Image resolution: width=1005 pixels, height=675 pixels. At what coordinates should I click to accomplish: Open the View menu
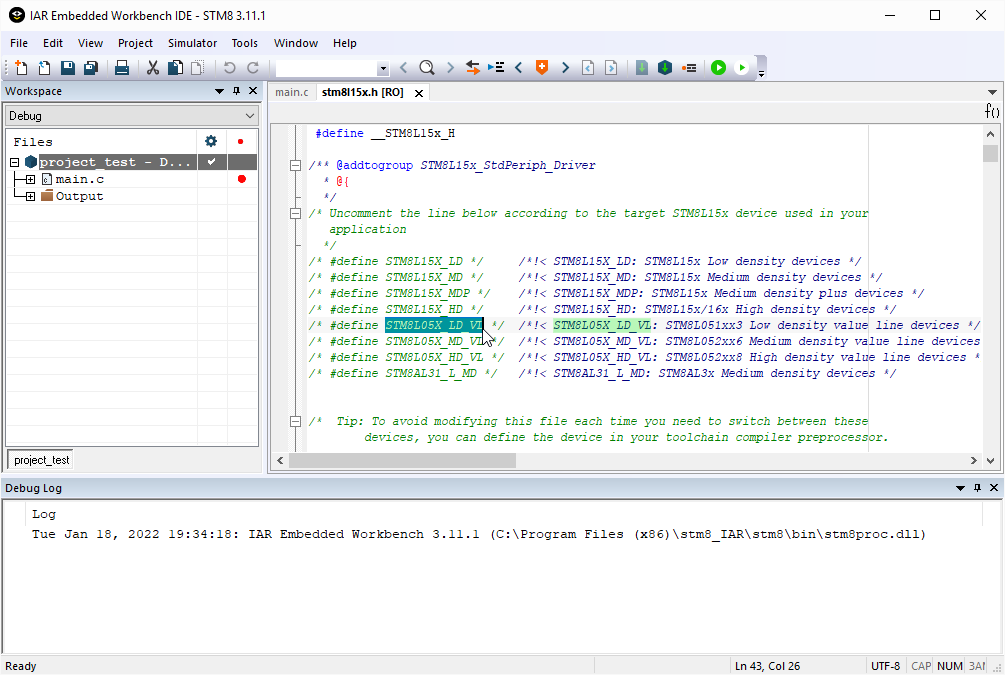[90, 43]
